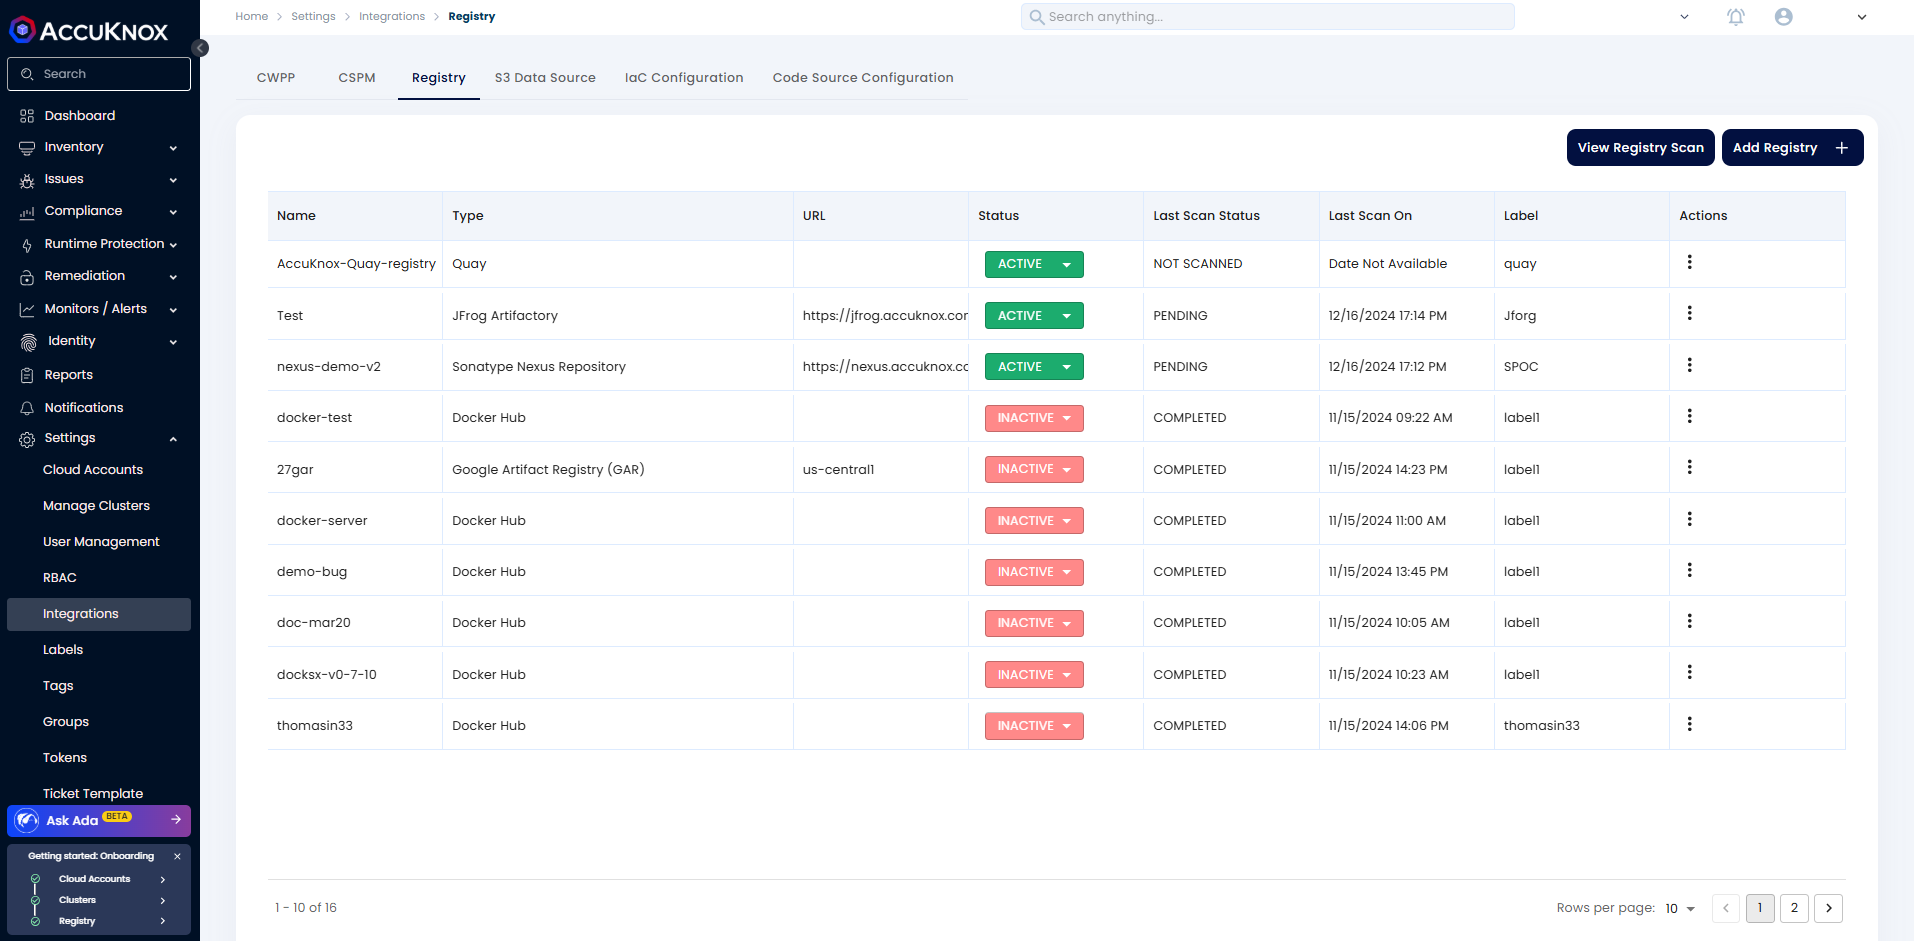Image resolution: width=1914 pixels, height=941 pixels.
Task: Open INACTIVE status dropdown for 27gar
Action: 1034,469
